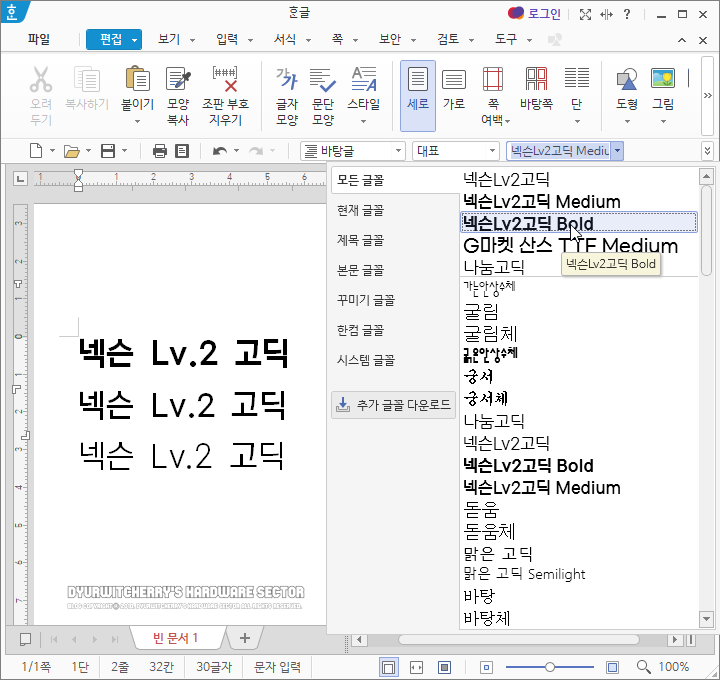Click the Copy (복사하기) icon
This screenshot has width=720, height=680.
pyautogui.click(x=87, y=79)
